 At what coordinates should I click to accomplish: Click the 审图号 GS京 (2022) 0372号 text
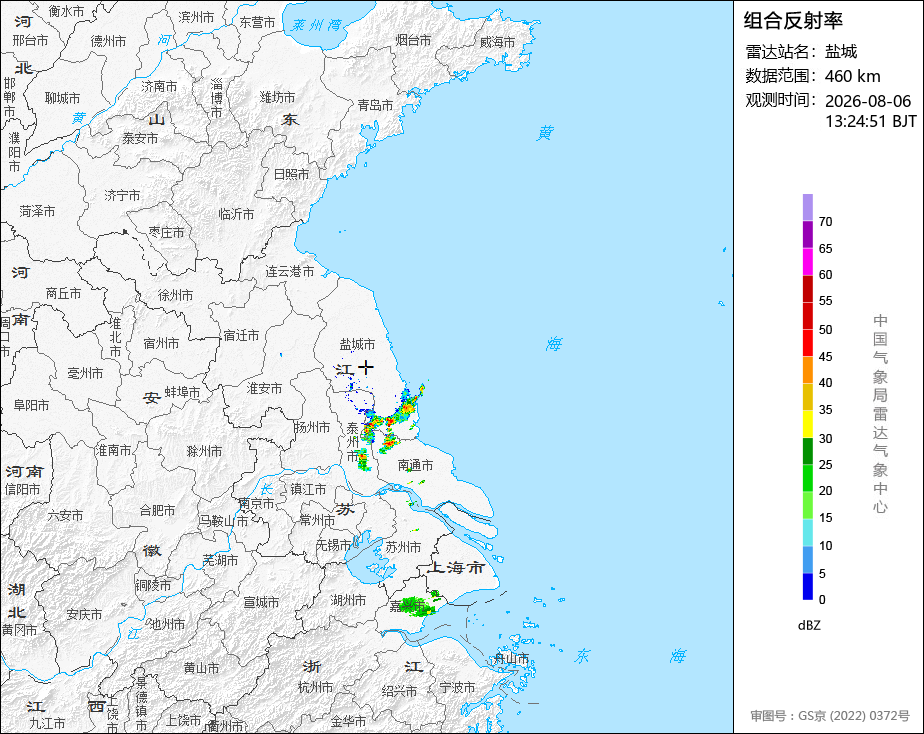click(830, 716)
